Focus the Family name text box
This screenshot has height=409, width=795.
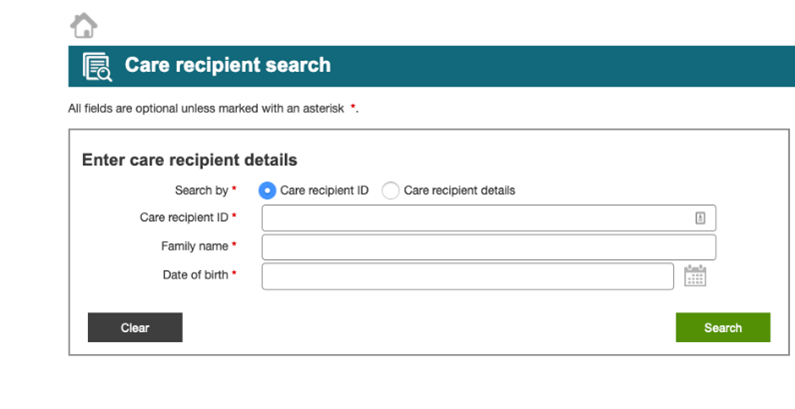[x=489, y=247]
